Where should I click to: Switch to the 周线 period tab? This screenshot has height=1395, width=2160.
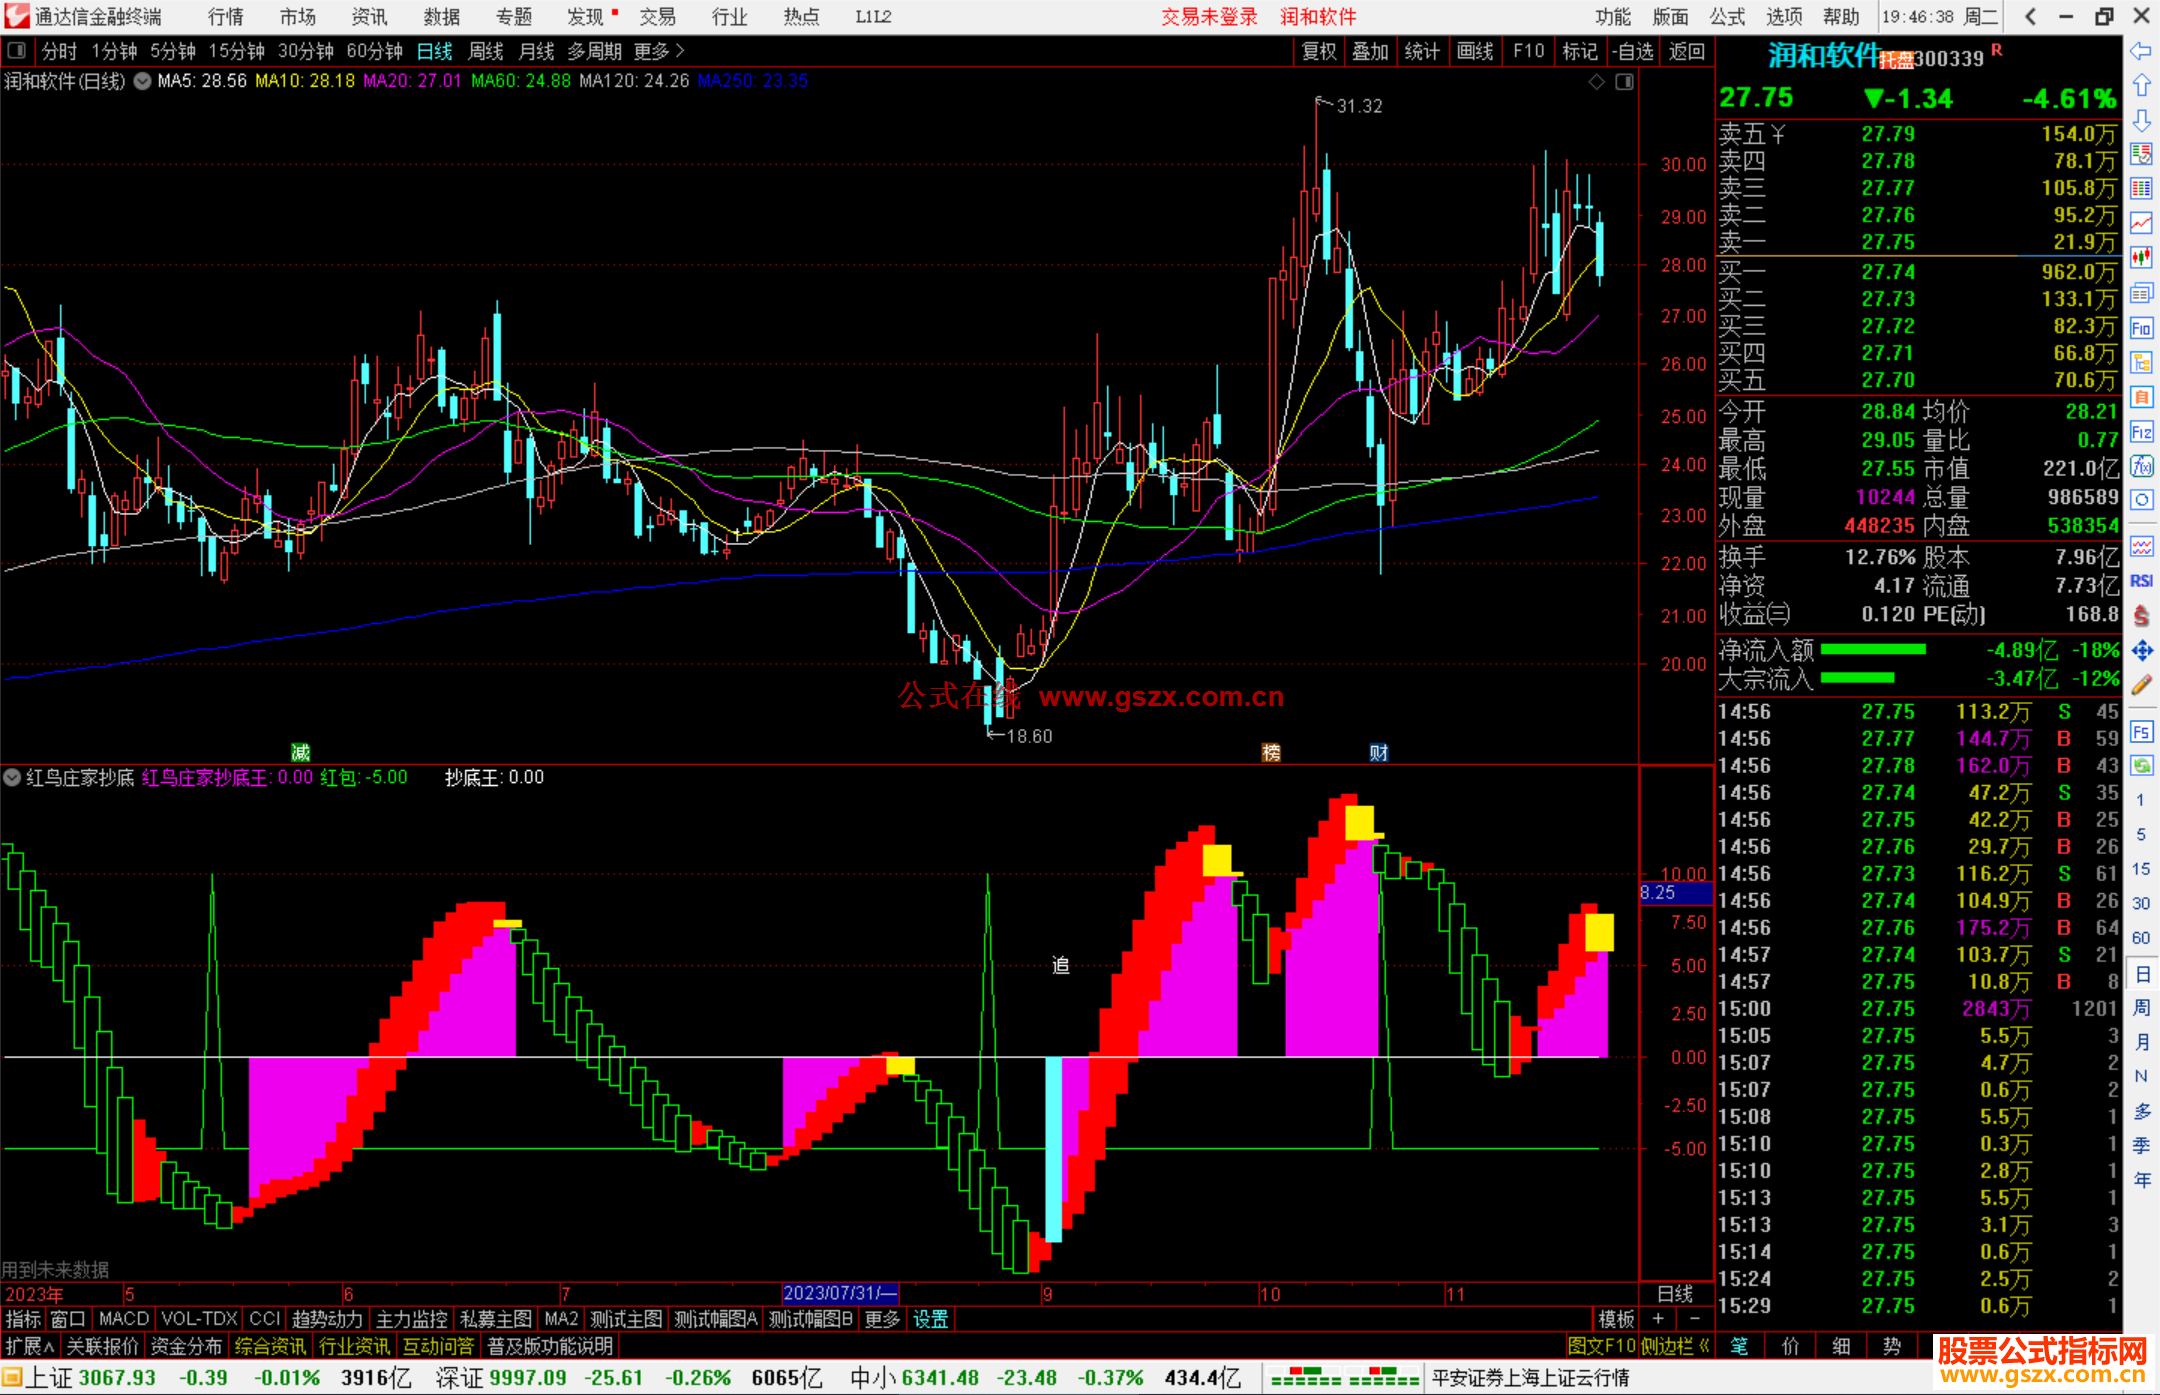click(485, 51)
